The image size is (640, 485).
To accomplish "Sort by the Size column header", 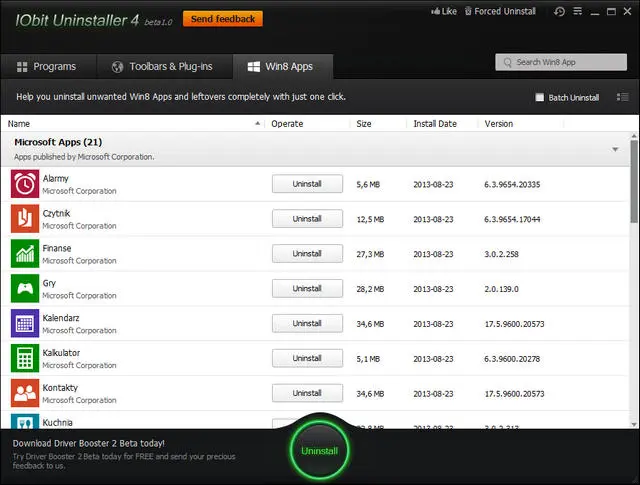I will (364, 124).
